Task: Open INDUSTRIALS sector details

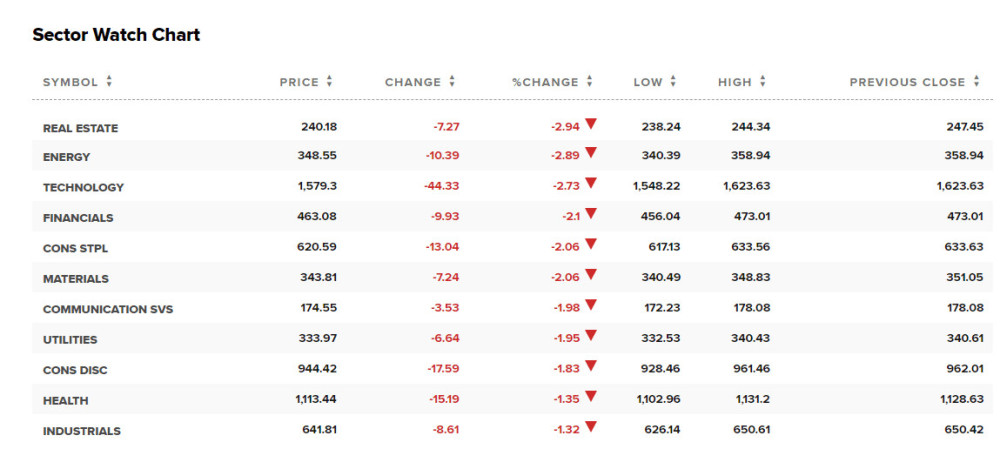Action: coord(82,431)
